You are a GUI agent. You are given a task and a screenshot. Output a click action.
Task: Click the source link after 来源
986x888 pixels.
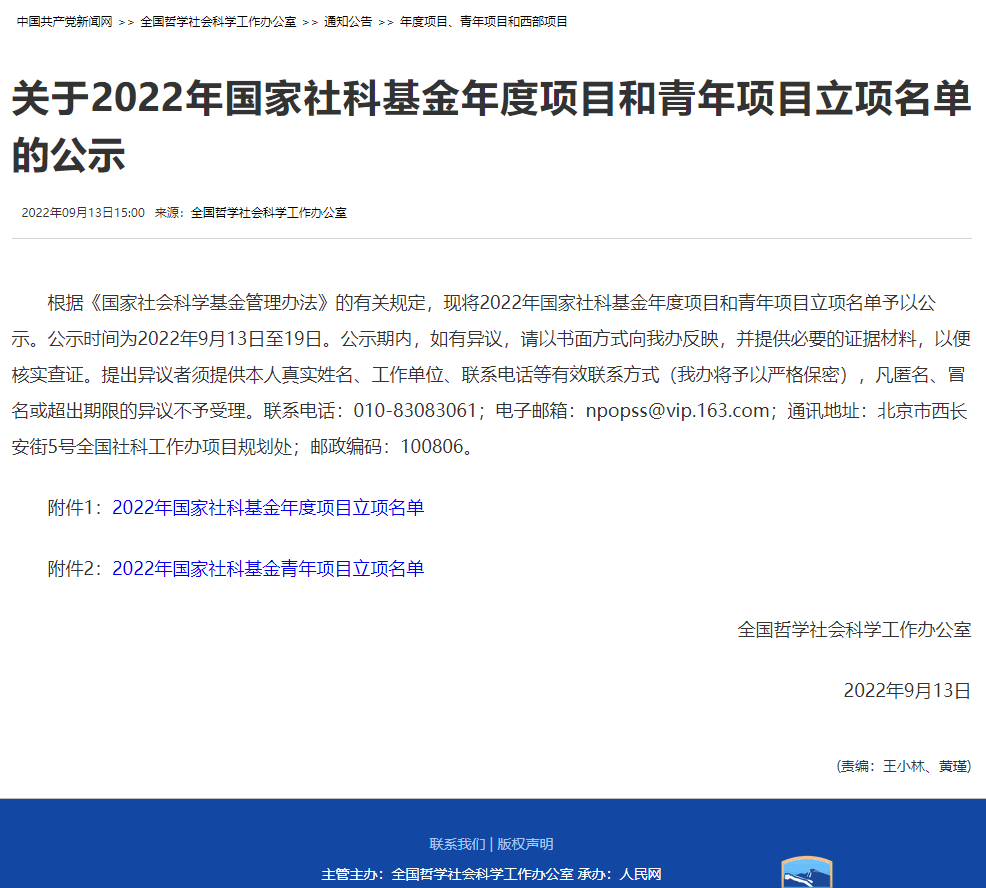[x=268, y=213]
